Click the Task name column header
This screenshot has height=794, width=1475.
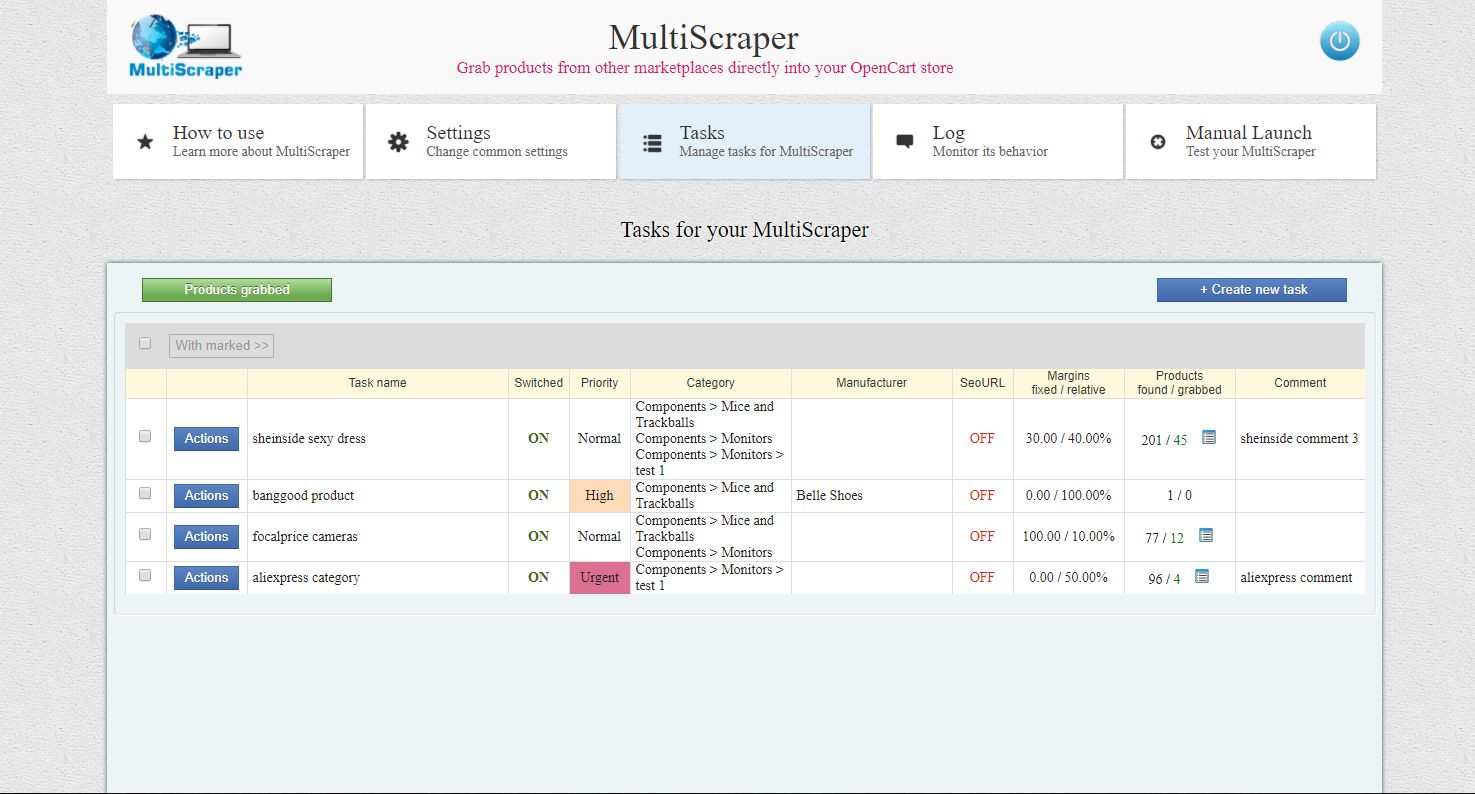(377, 383)
